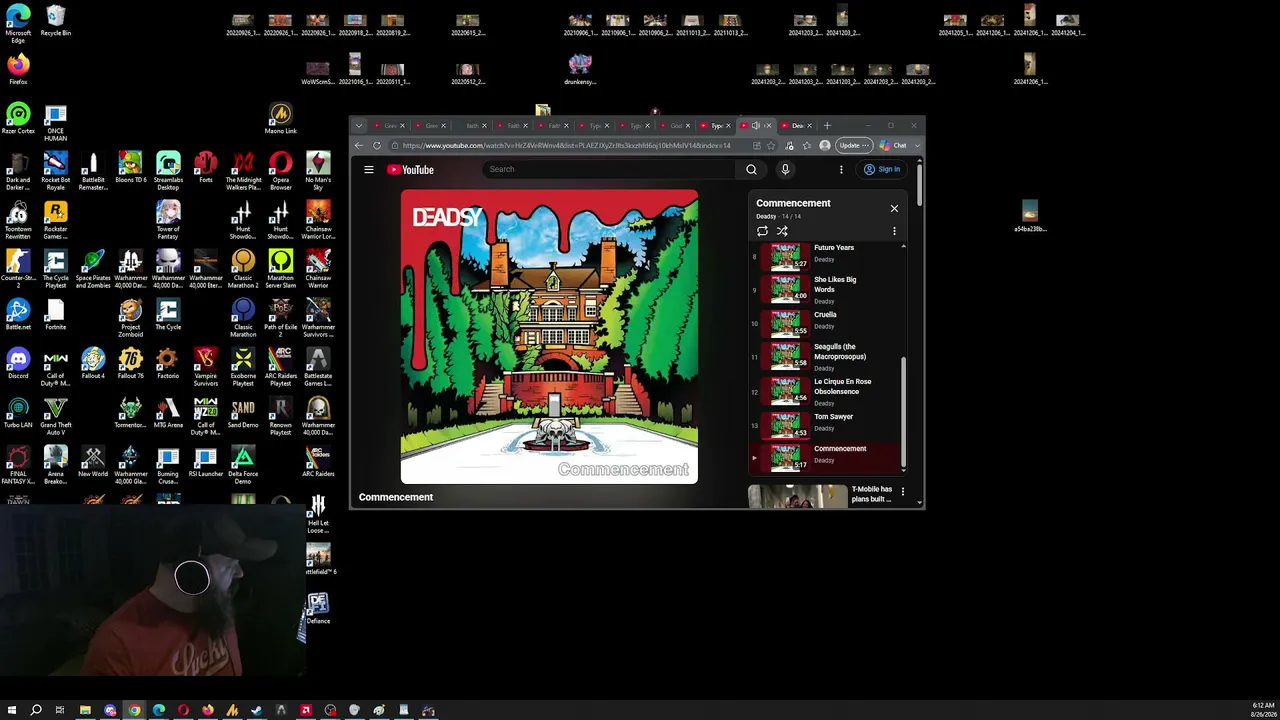
Task: Select Grand Theft Auto V shortcut
Action: (56, 417)
